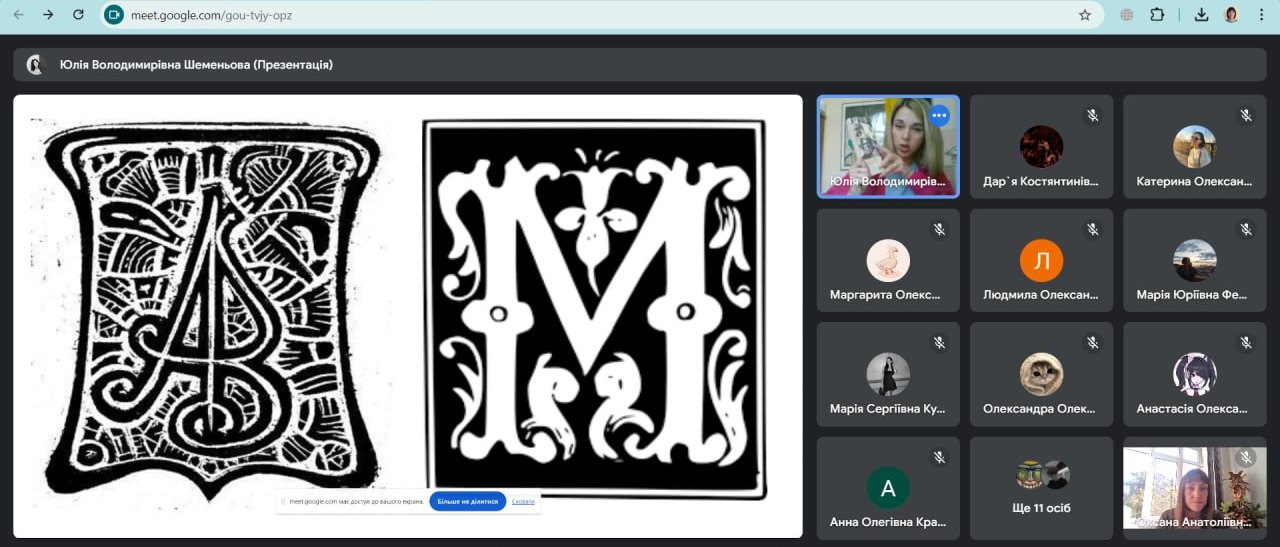
Task: Click Дар'я Костянтинівна's avatar
Action: coord(1041,147)
